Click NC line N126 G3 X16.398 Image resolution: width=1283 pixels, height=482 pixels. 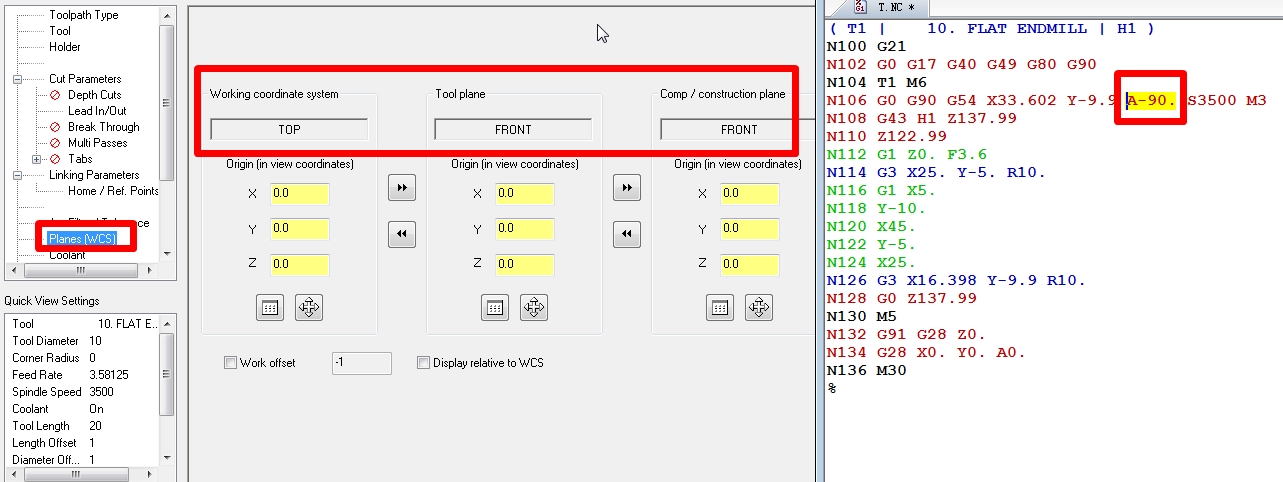point(957,281)
